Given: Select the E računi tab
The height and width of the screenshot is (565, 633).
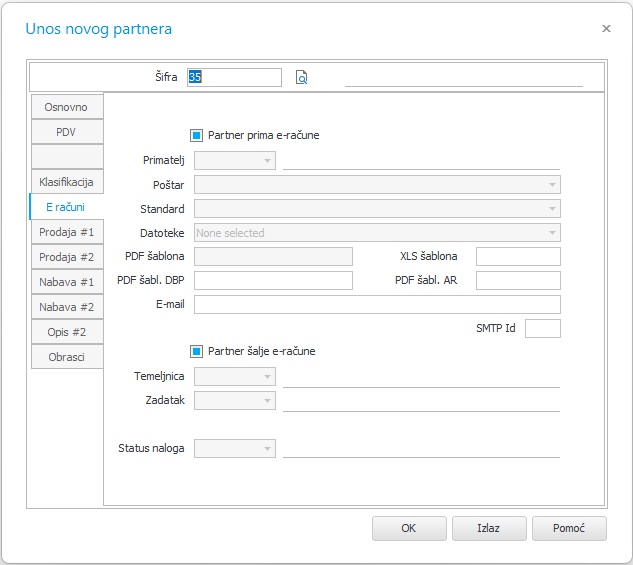Looking at the screenshot, I should pos(67,207).
